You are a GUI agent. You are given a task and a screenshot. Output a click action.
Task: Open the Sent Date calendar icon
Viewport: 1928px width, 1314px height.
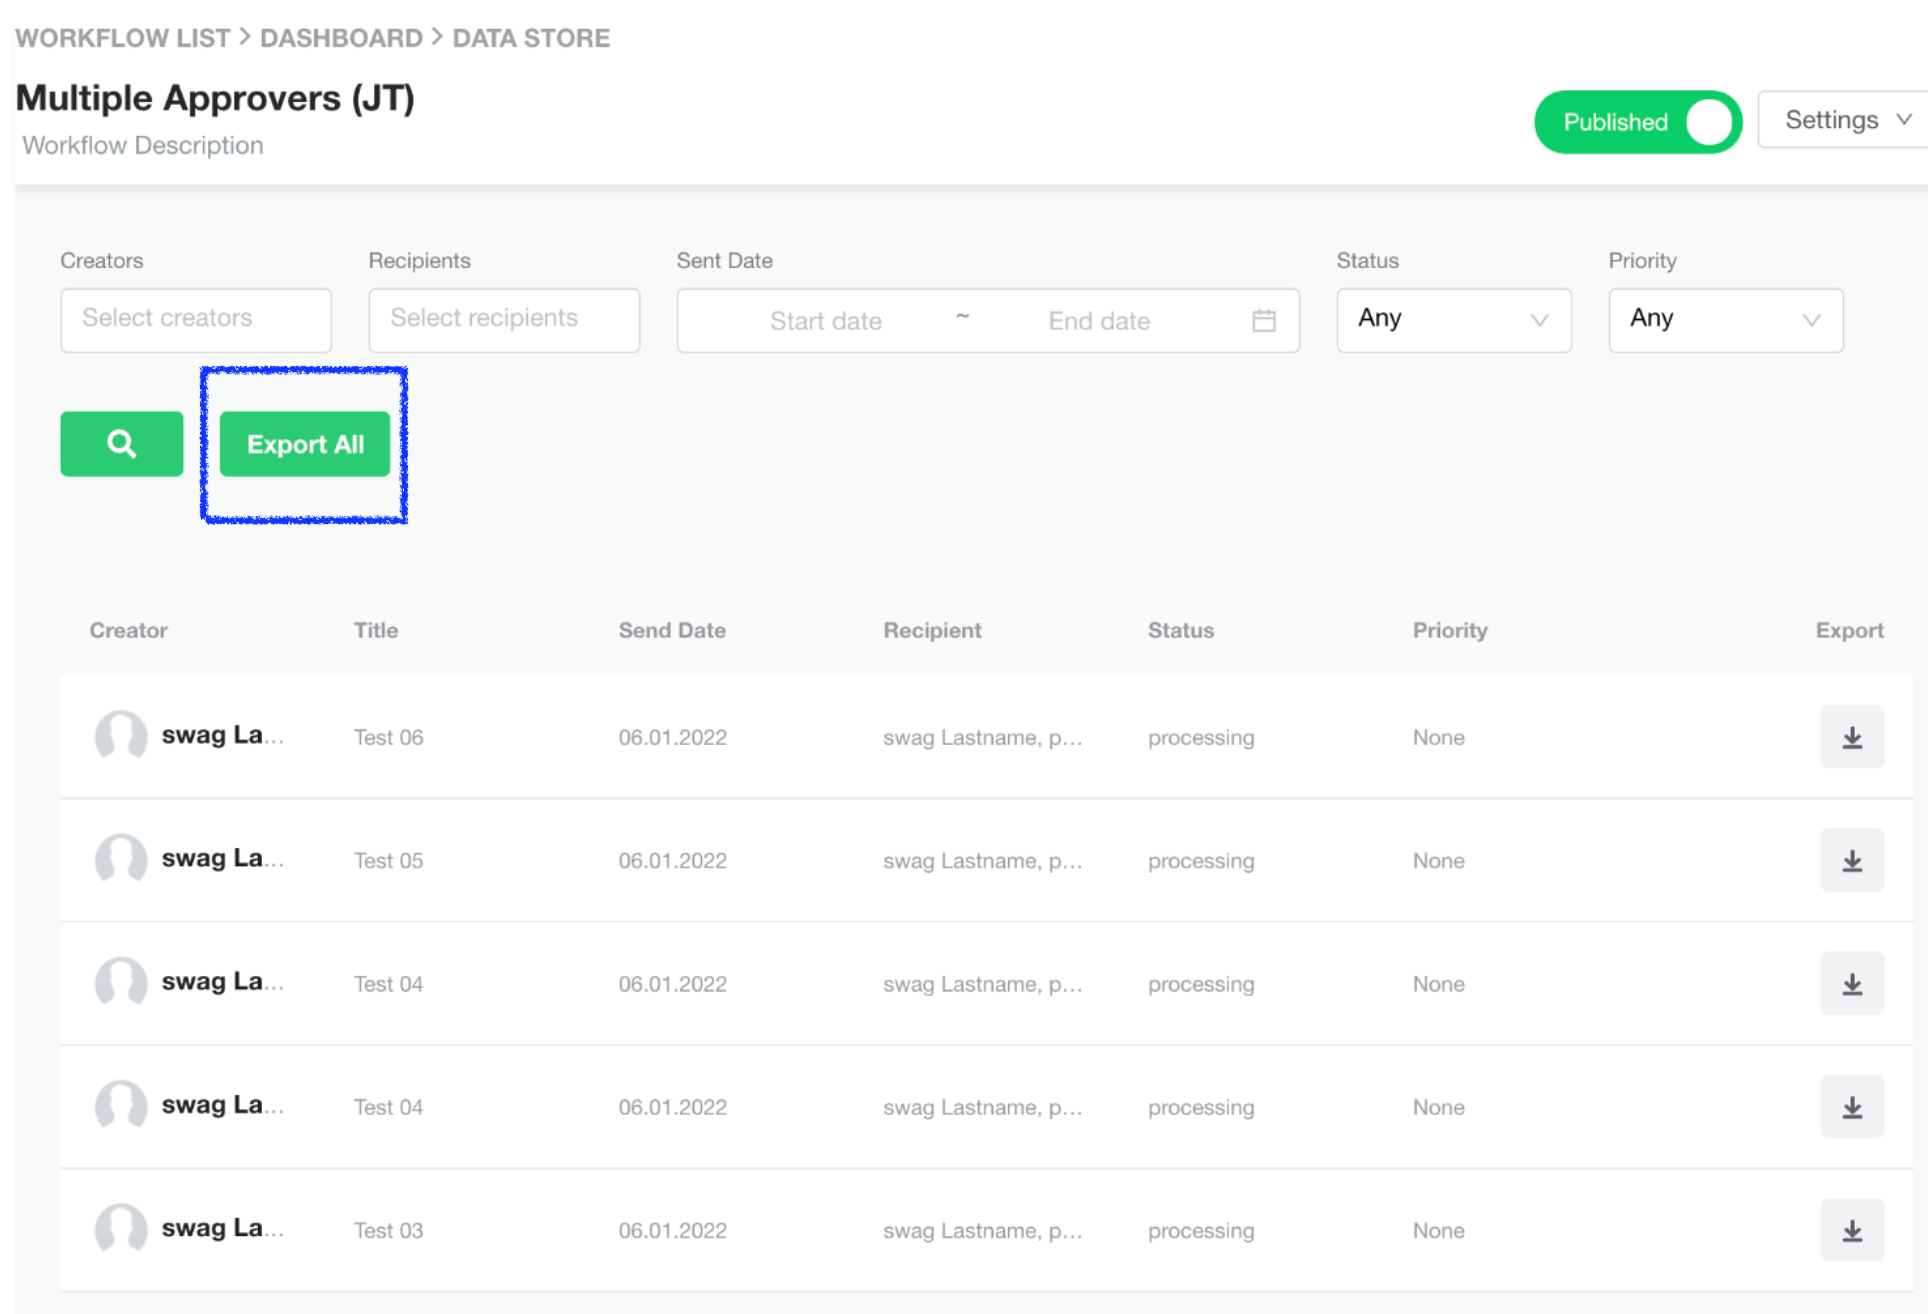tap(1263, 320)
